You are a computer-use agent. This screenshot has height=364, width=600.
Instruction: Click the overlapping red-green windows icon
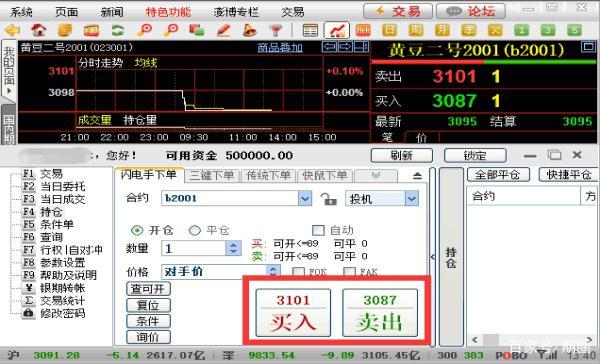click(197, 30)
